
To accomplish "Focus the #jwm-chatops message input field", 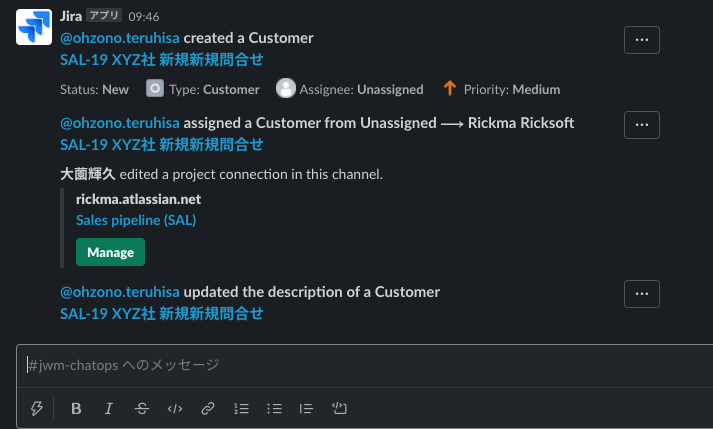I will click(365, 365).
